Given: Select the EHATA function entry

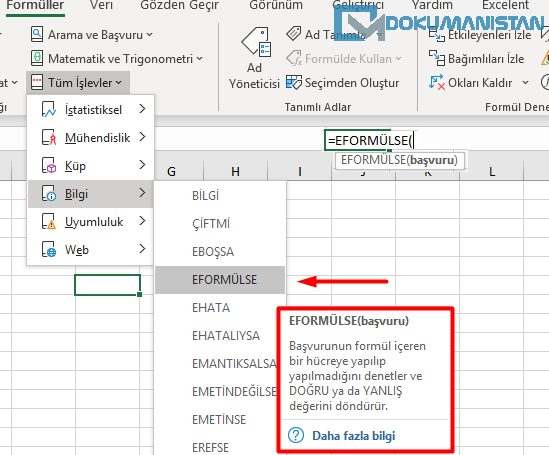Looking at the screenshot, I should 220,308.
